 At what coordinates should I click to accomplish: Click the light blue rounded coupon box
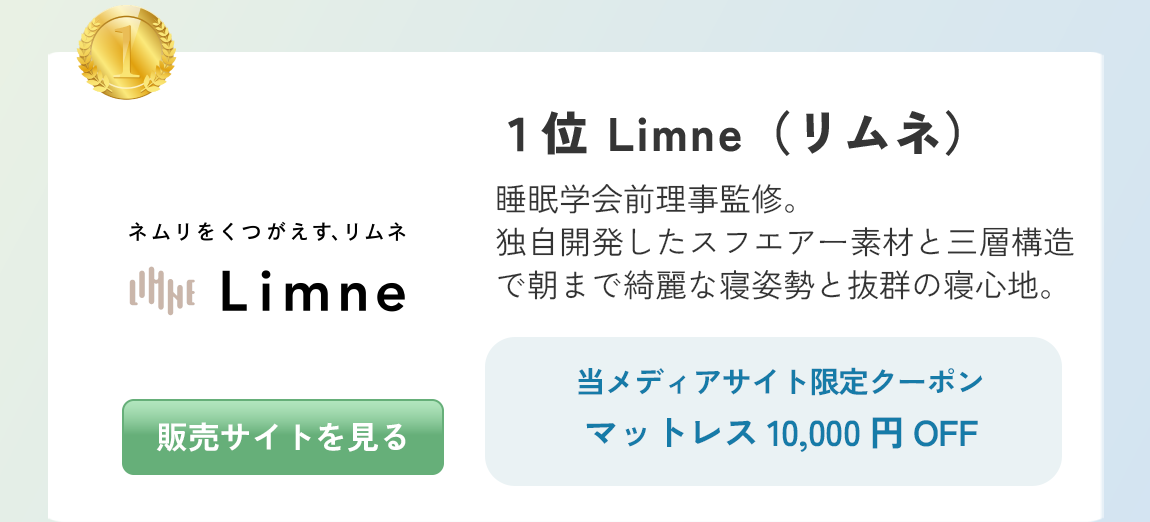(773, 411)
